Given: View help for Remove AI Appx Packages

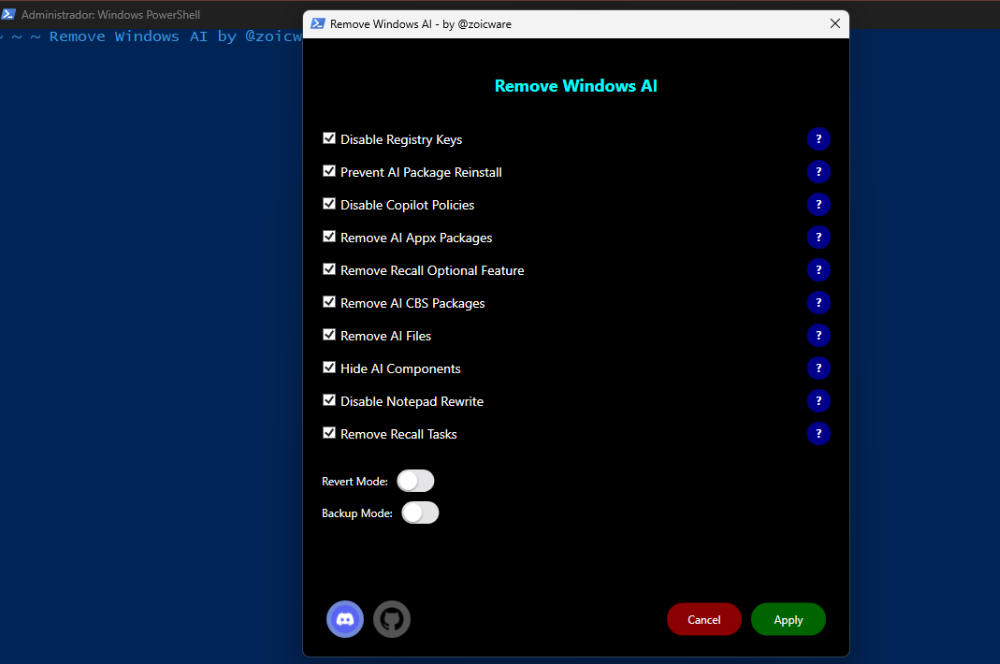Looking at the screenshot, I should click(x=818, y=237).
